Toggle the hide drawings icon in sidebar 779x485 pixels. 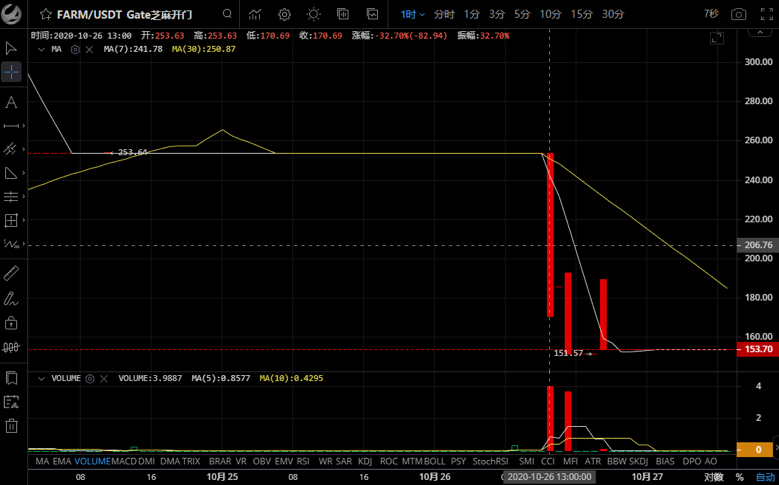point(11,348)
